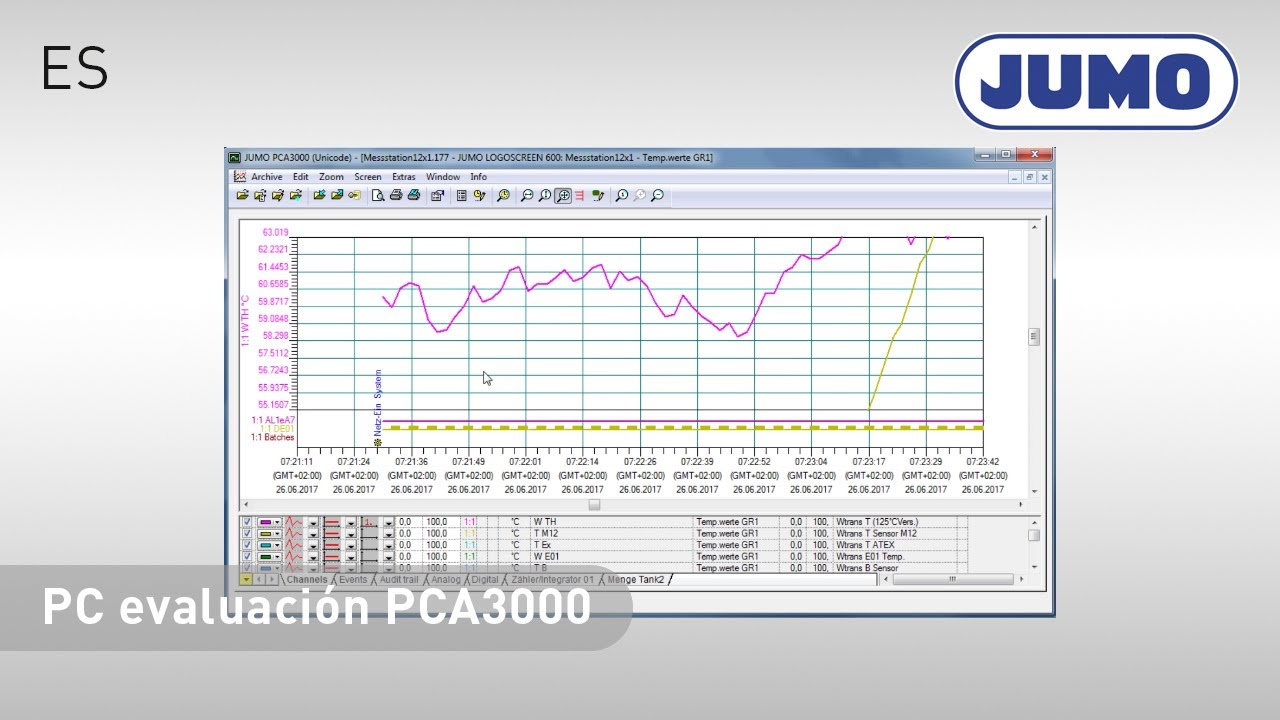Restore the inner chart window with restore button
This screenshot has height=720, width=1280.
coord(1030,177)
